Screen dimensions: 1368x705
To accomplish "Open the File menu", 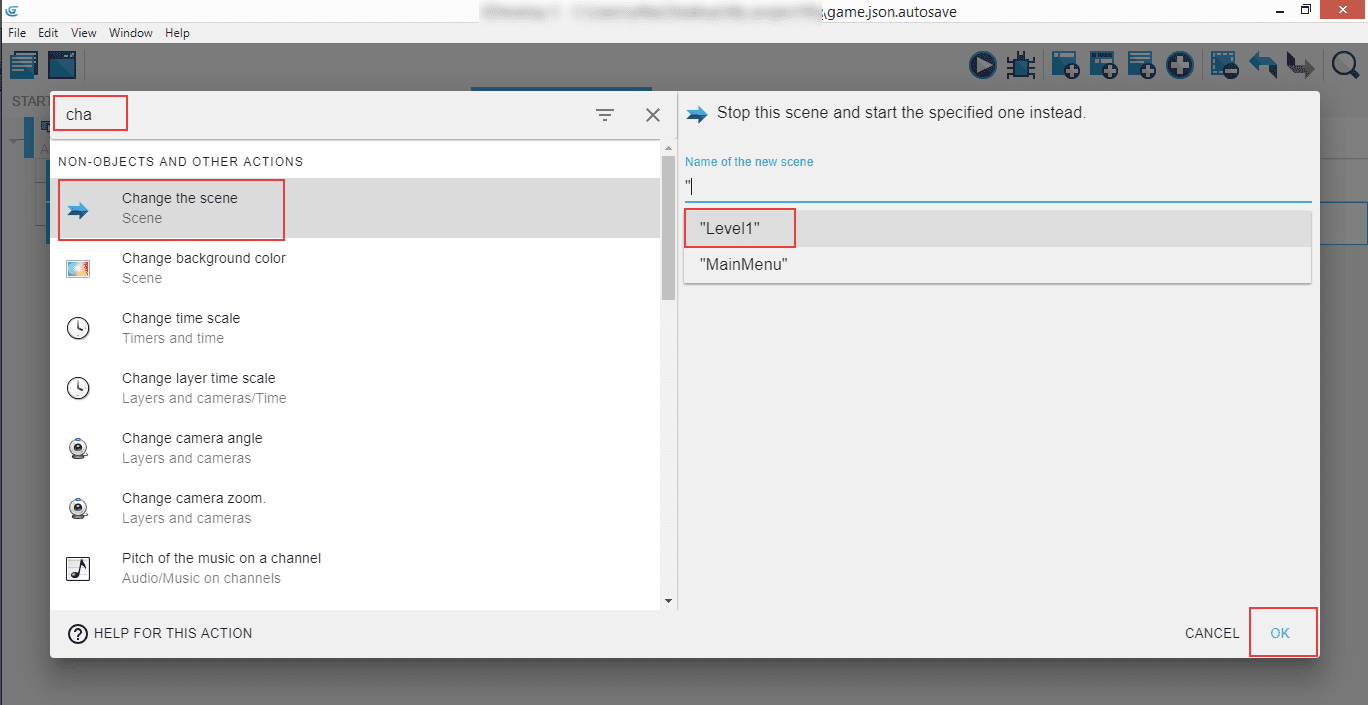I will pos(17,33).
